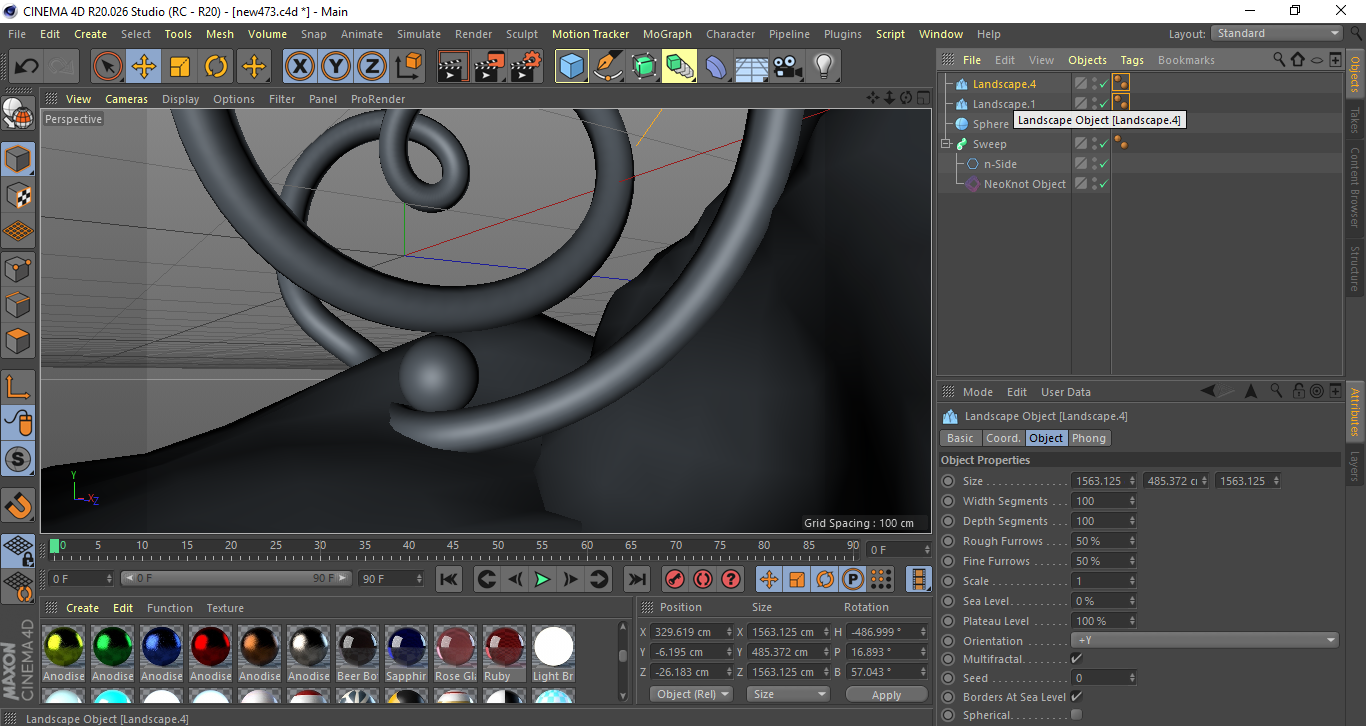The image size is (1366, 726).
Task: Enable the Workplane mode grid icon
Action: point(18,231)
